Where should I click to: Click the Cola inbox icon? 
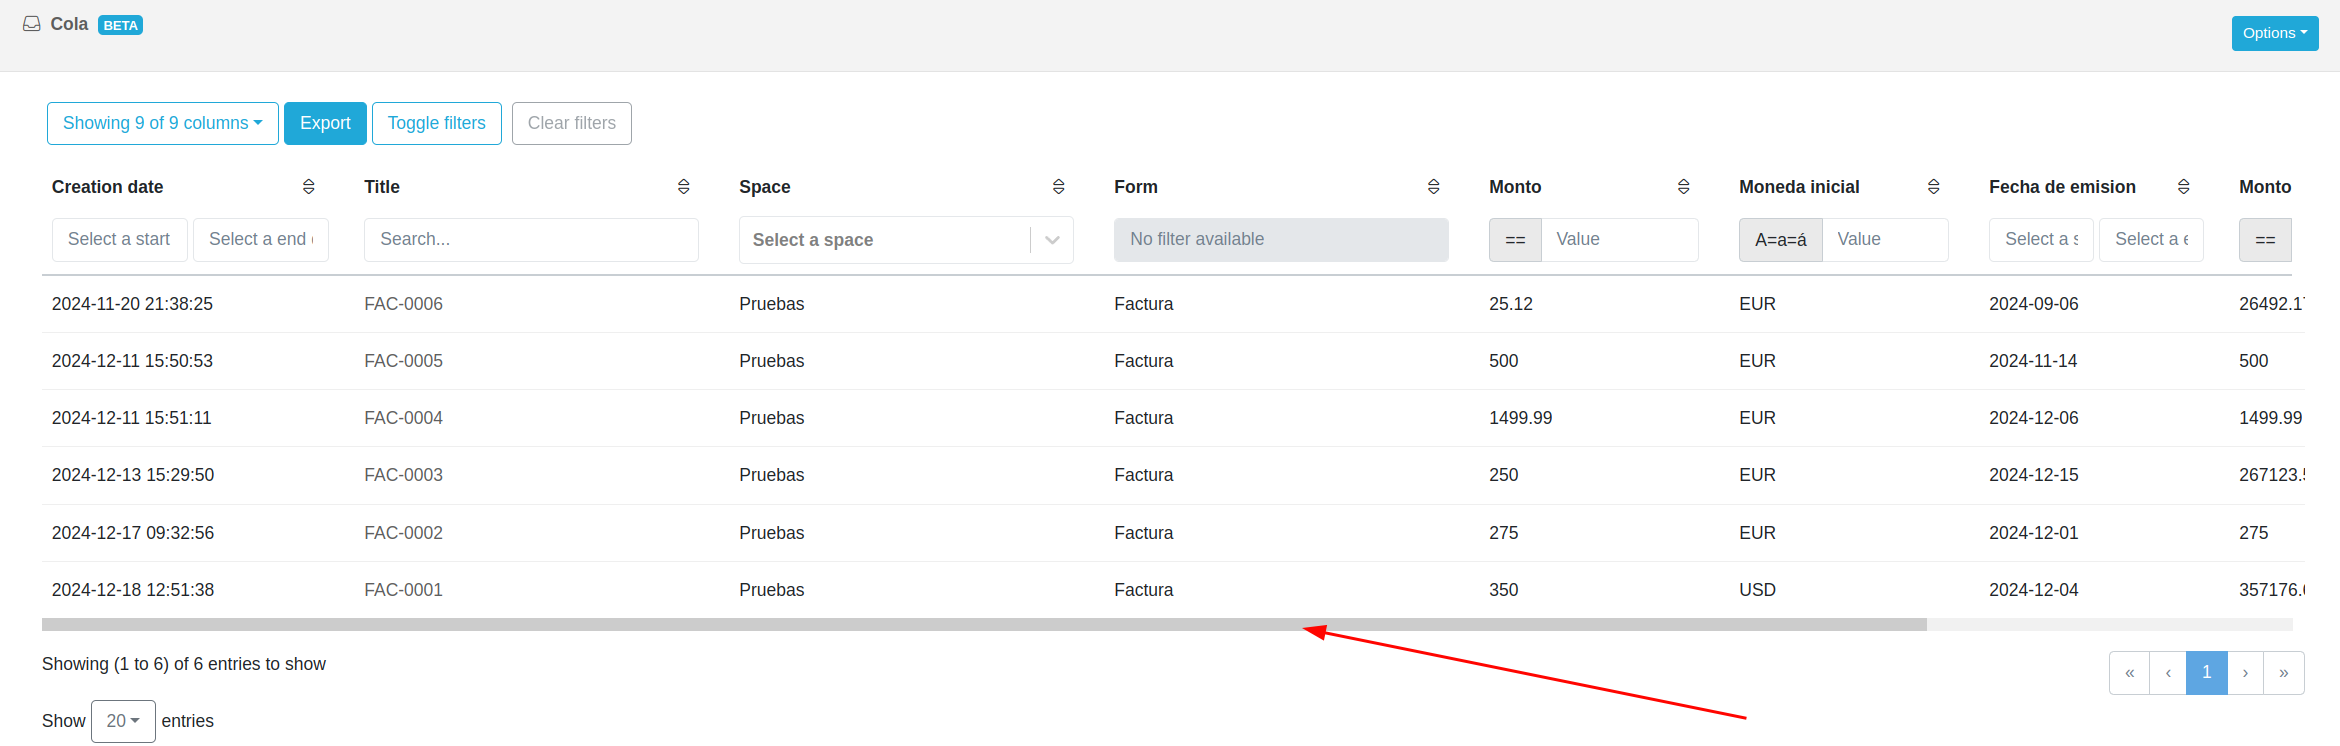[32, 24]
